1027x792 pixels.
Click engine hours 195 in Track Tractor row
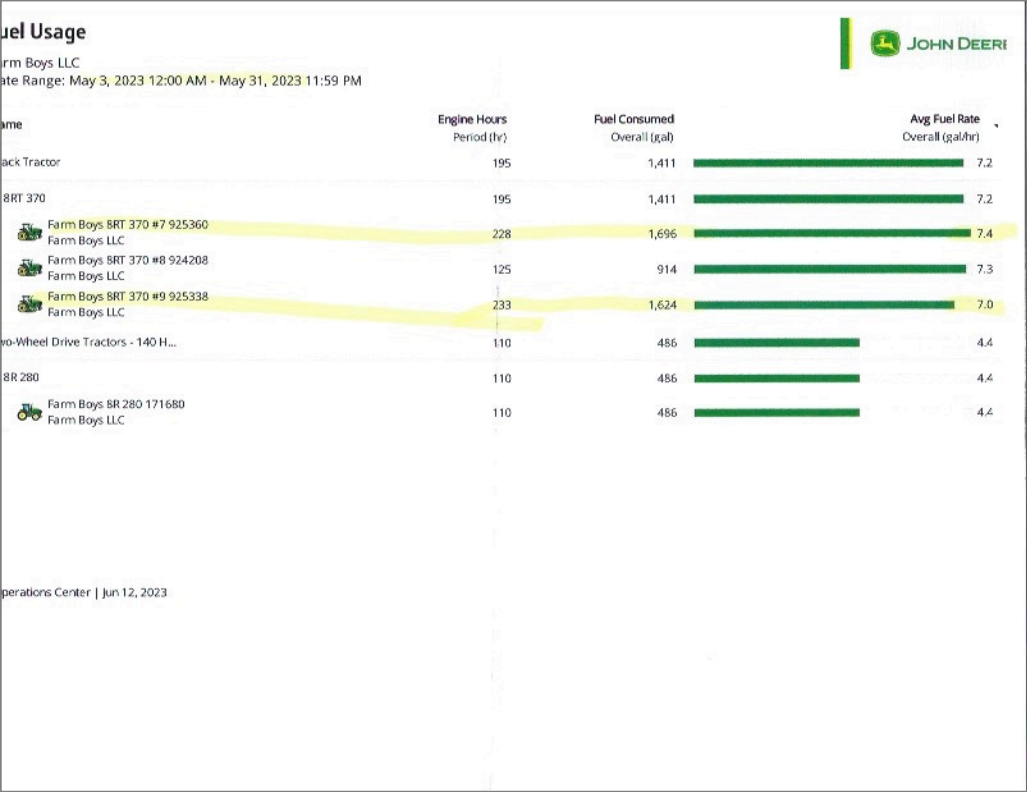502,163
